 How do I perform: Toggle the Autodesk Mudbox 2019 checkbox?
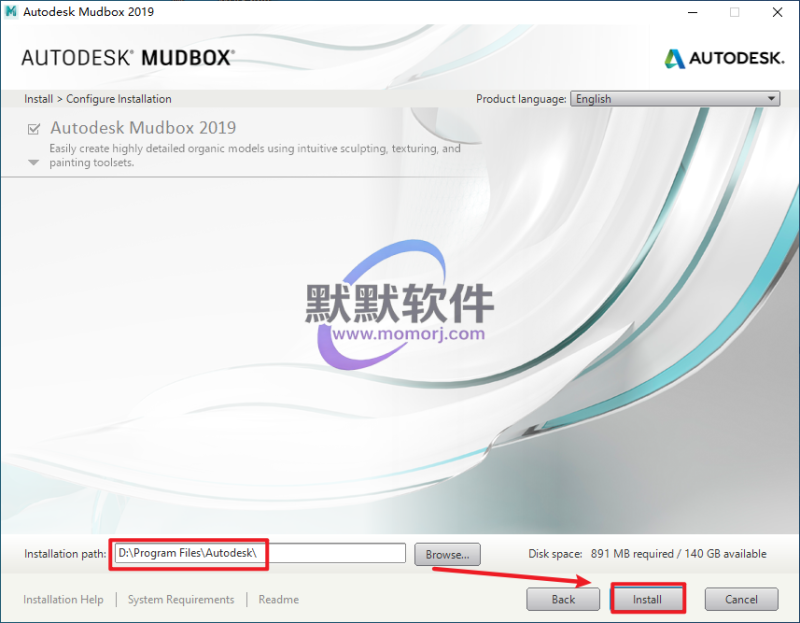pos(34,129)
